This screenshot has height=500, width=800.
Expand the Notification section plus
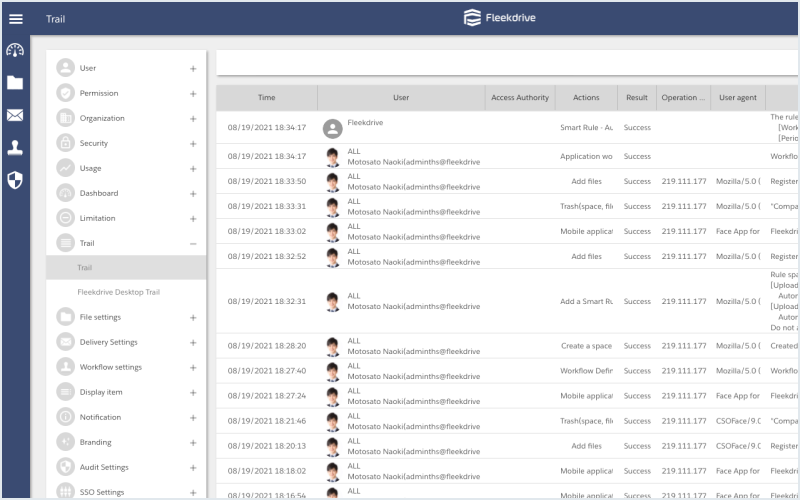(x=193, y=418)
